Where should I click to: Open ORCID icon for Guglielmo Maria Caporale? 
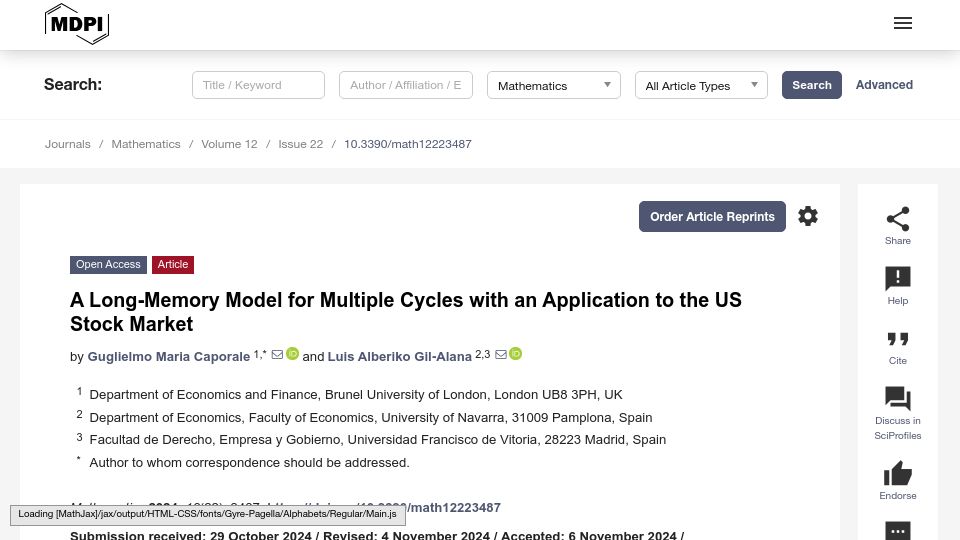293,354
